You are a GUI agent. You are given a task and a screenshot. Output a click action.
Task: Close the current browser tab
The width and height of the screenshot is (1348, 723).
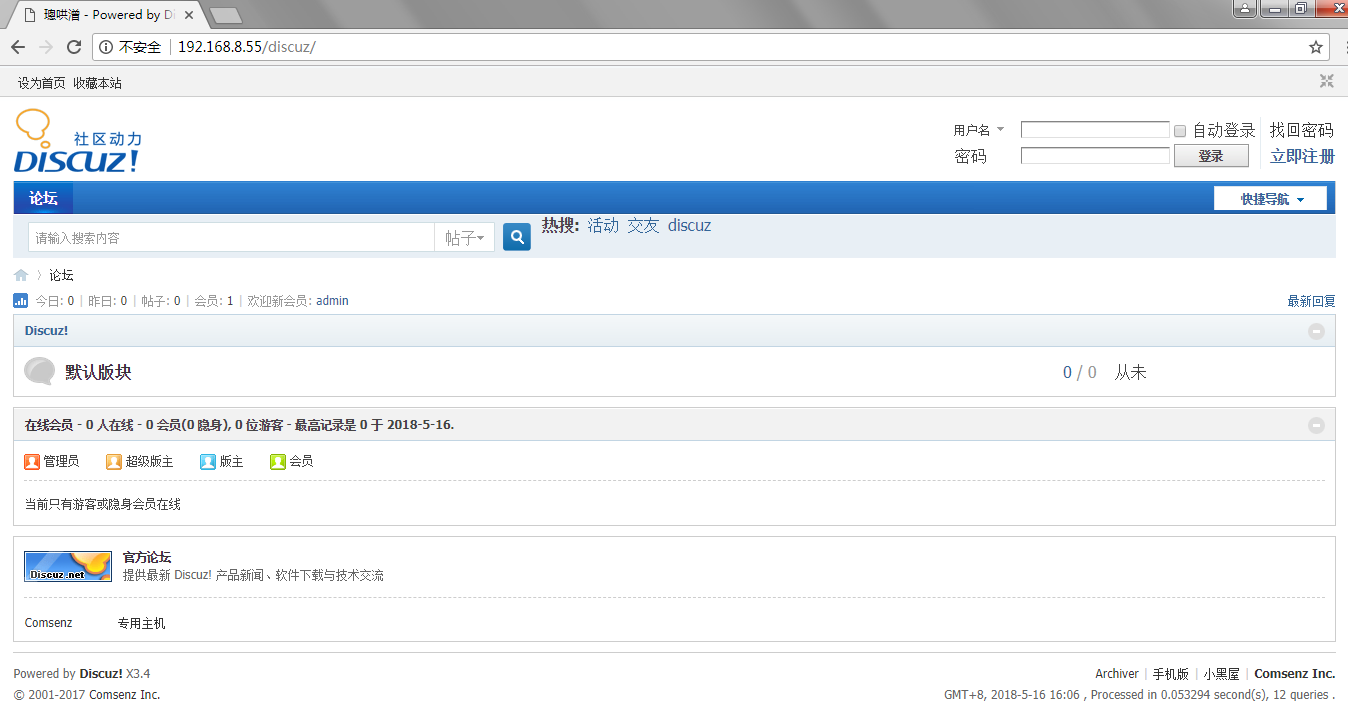tap(189, 15)
